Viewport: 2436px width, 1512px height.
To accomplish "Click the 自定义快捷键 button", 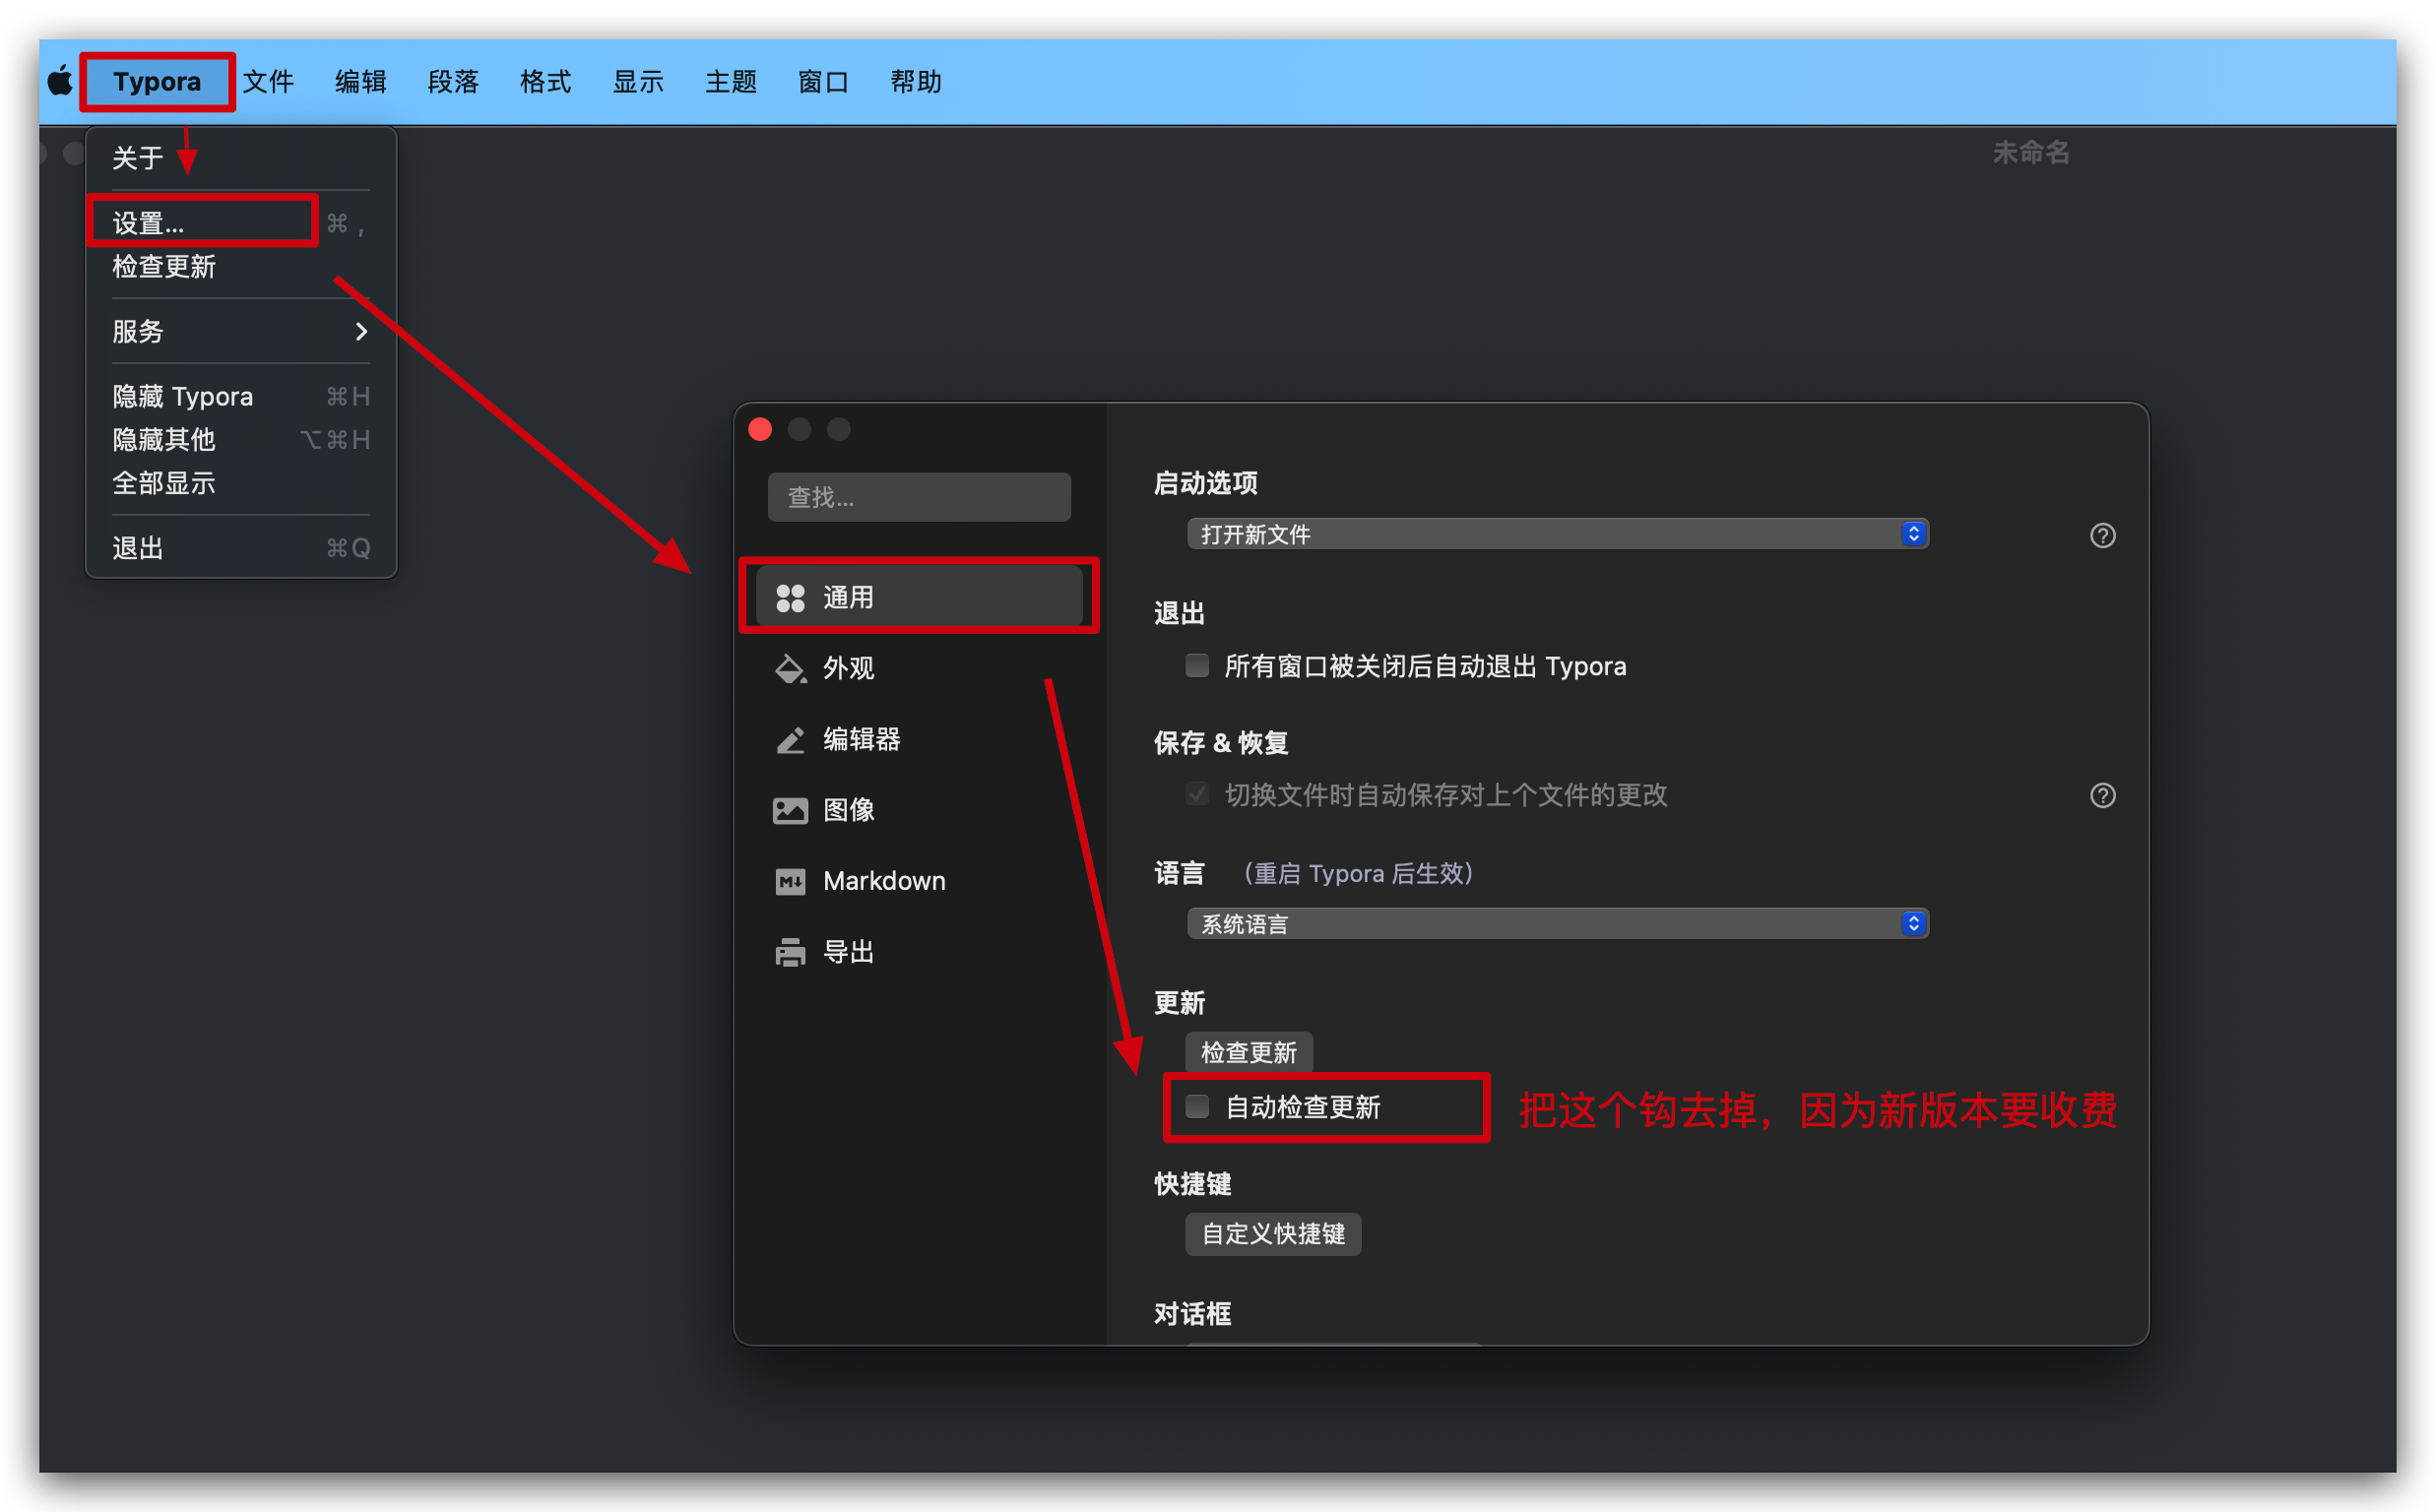I will [x=1273, y=1234].
